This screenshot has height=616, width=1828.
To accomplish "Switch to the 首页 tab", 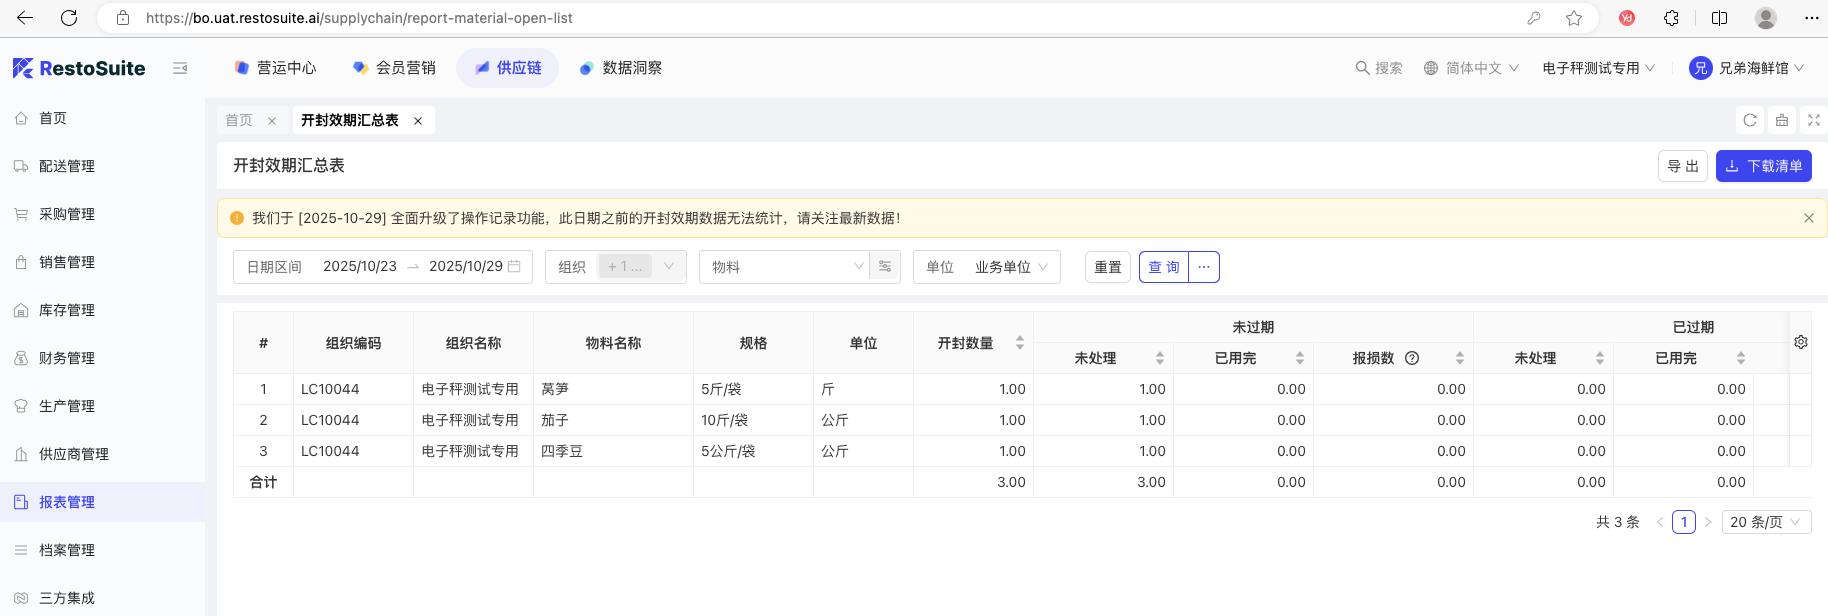I will (x=239, y=120).
